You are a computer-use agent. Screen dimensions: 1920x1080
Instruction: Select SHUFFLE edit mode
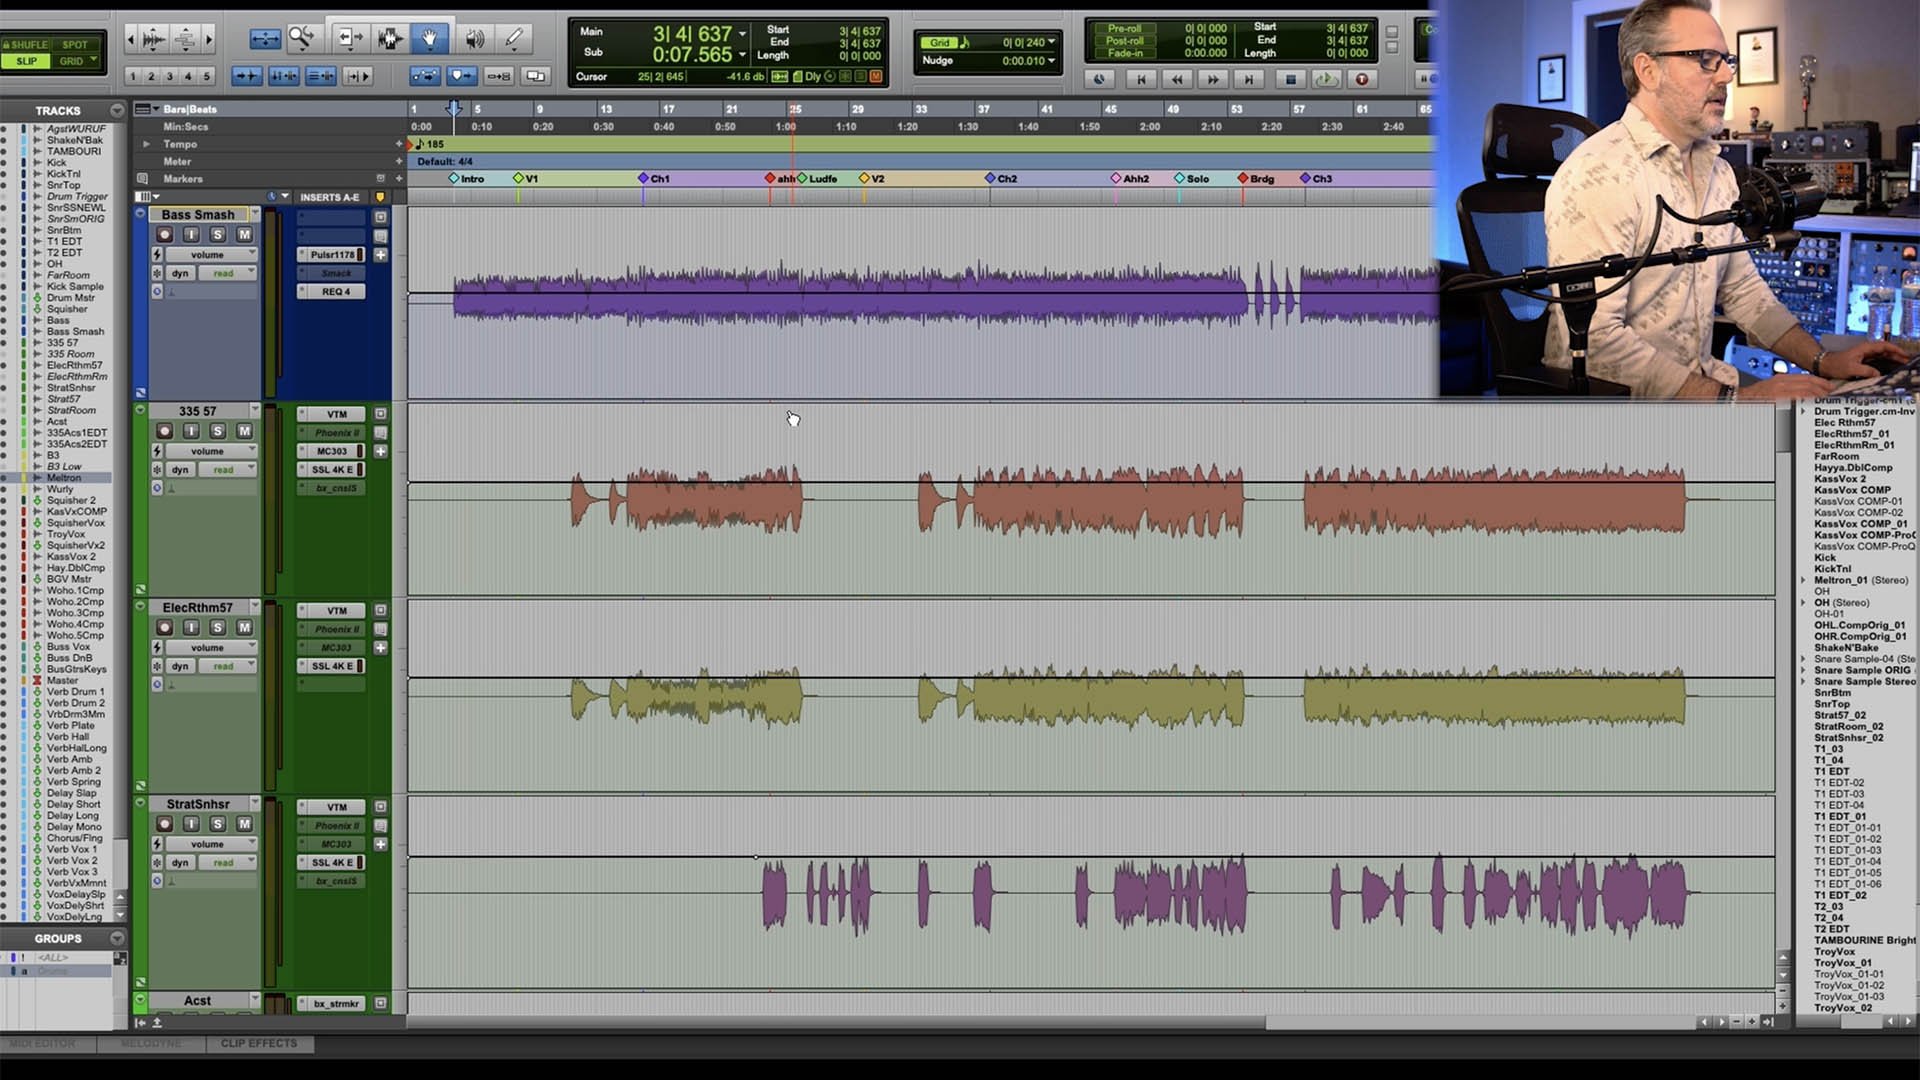tap(26, 45)
